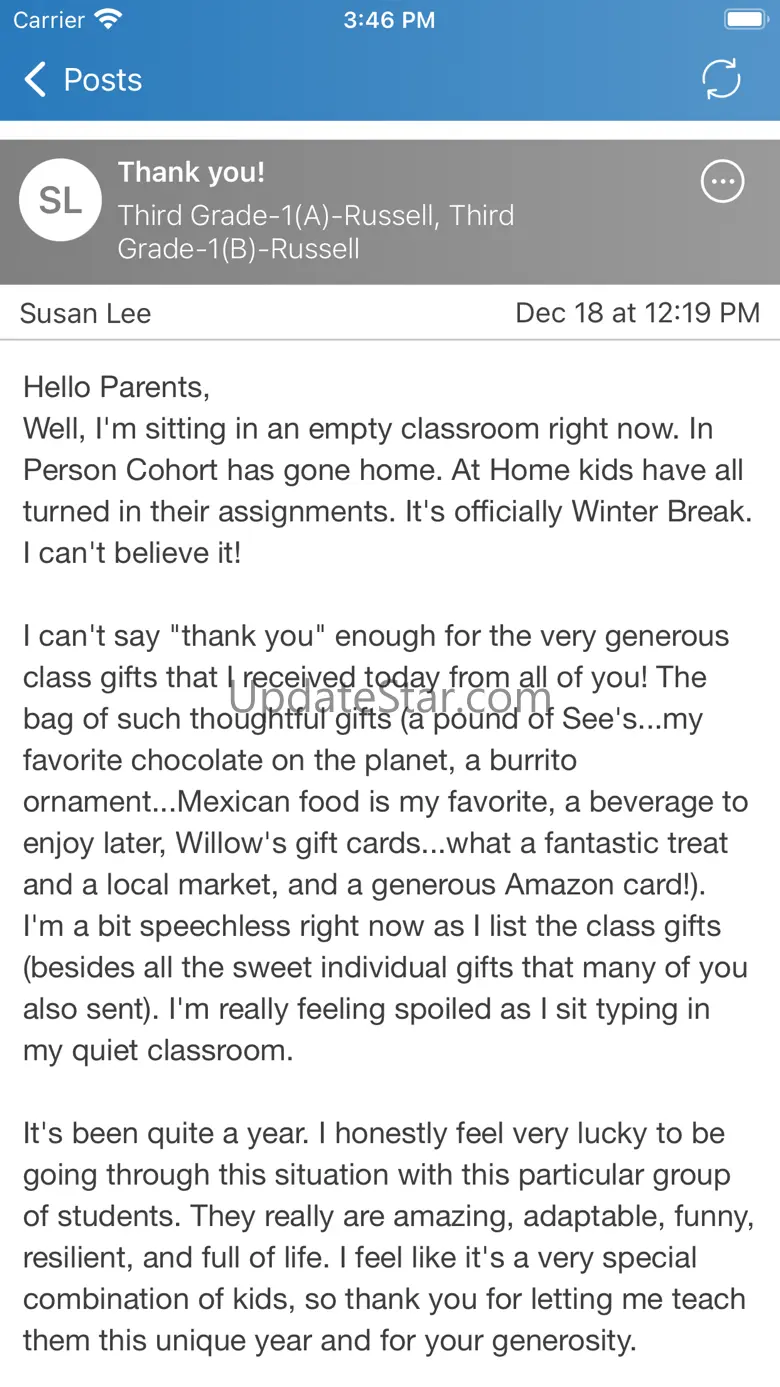Tap the UpdateStar.com watermark
The width and height of the screenshot is (780, 1387).
[x=390, y=696]
